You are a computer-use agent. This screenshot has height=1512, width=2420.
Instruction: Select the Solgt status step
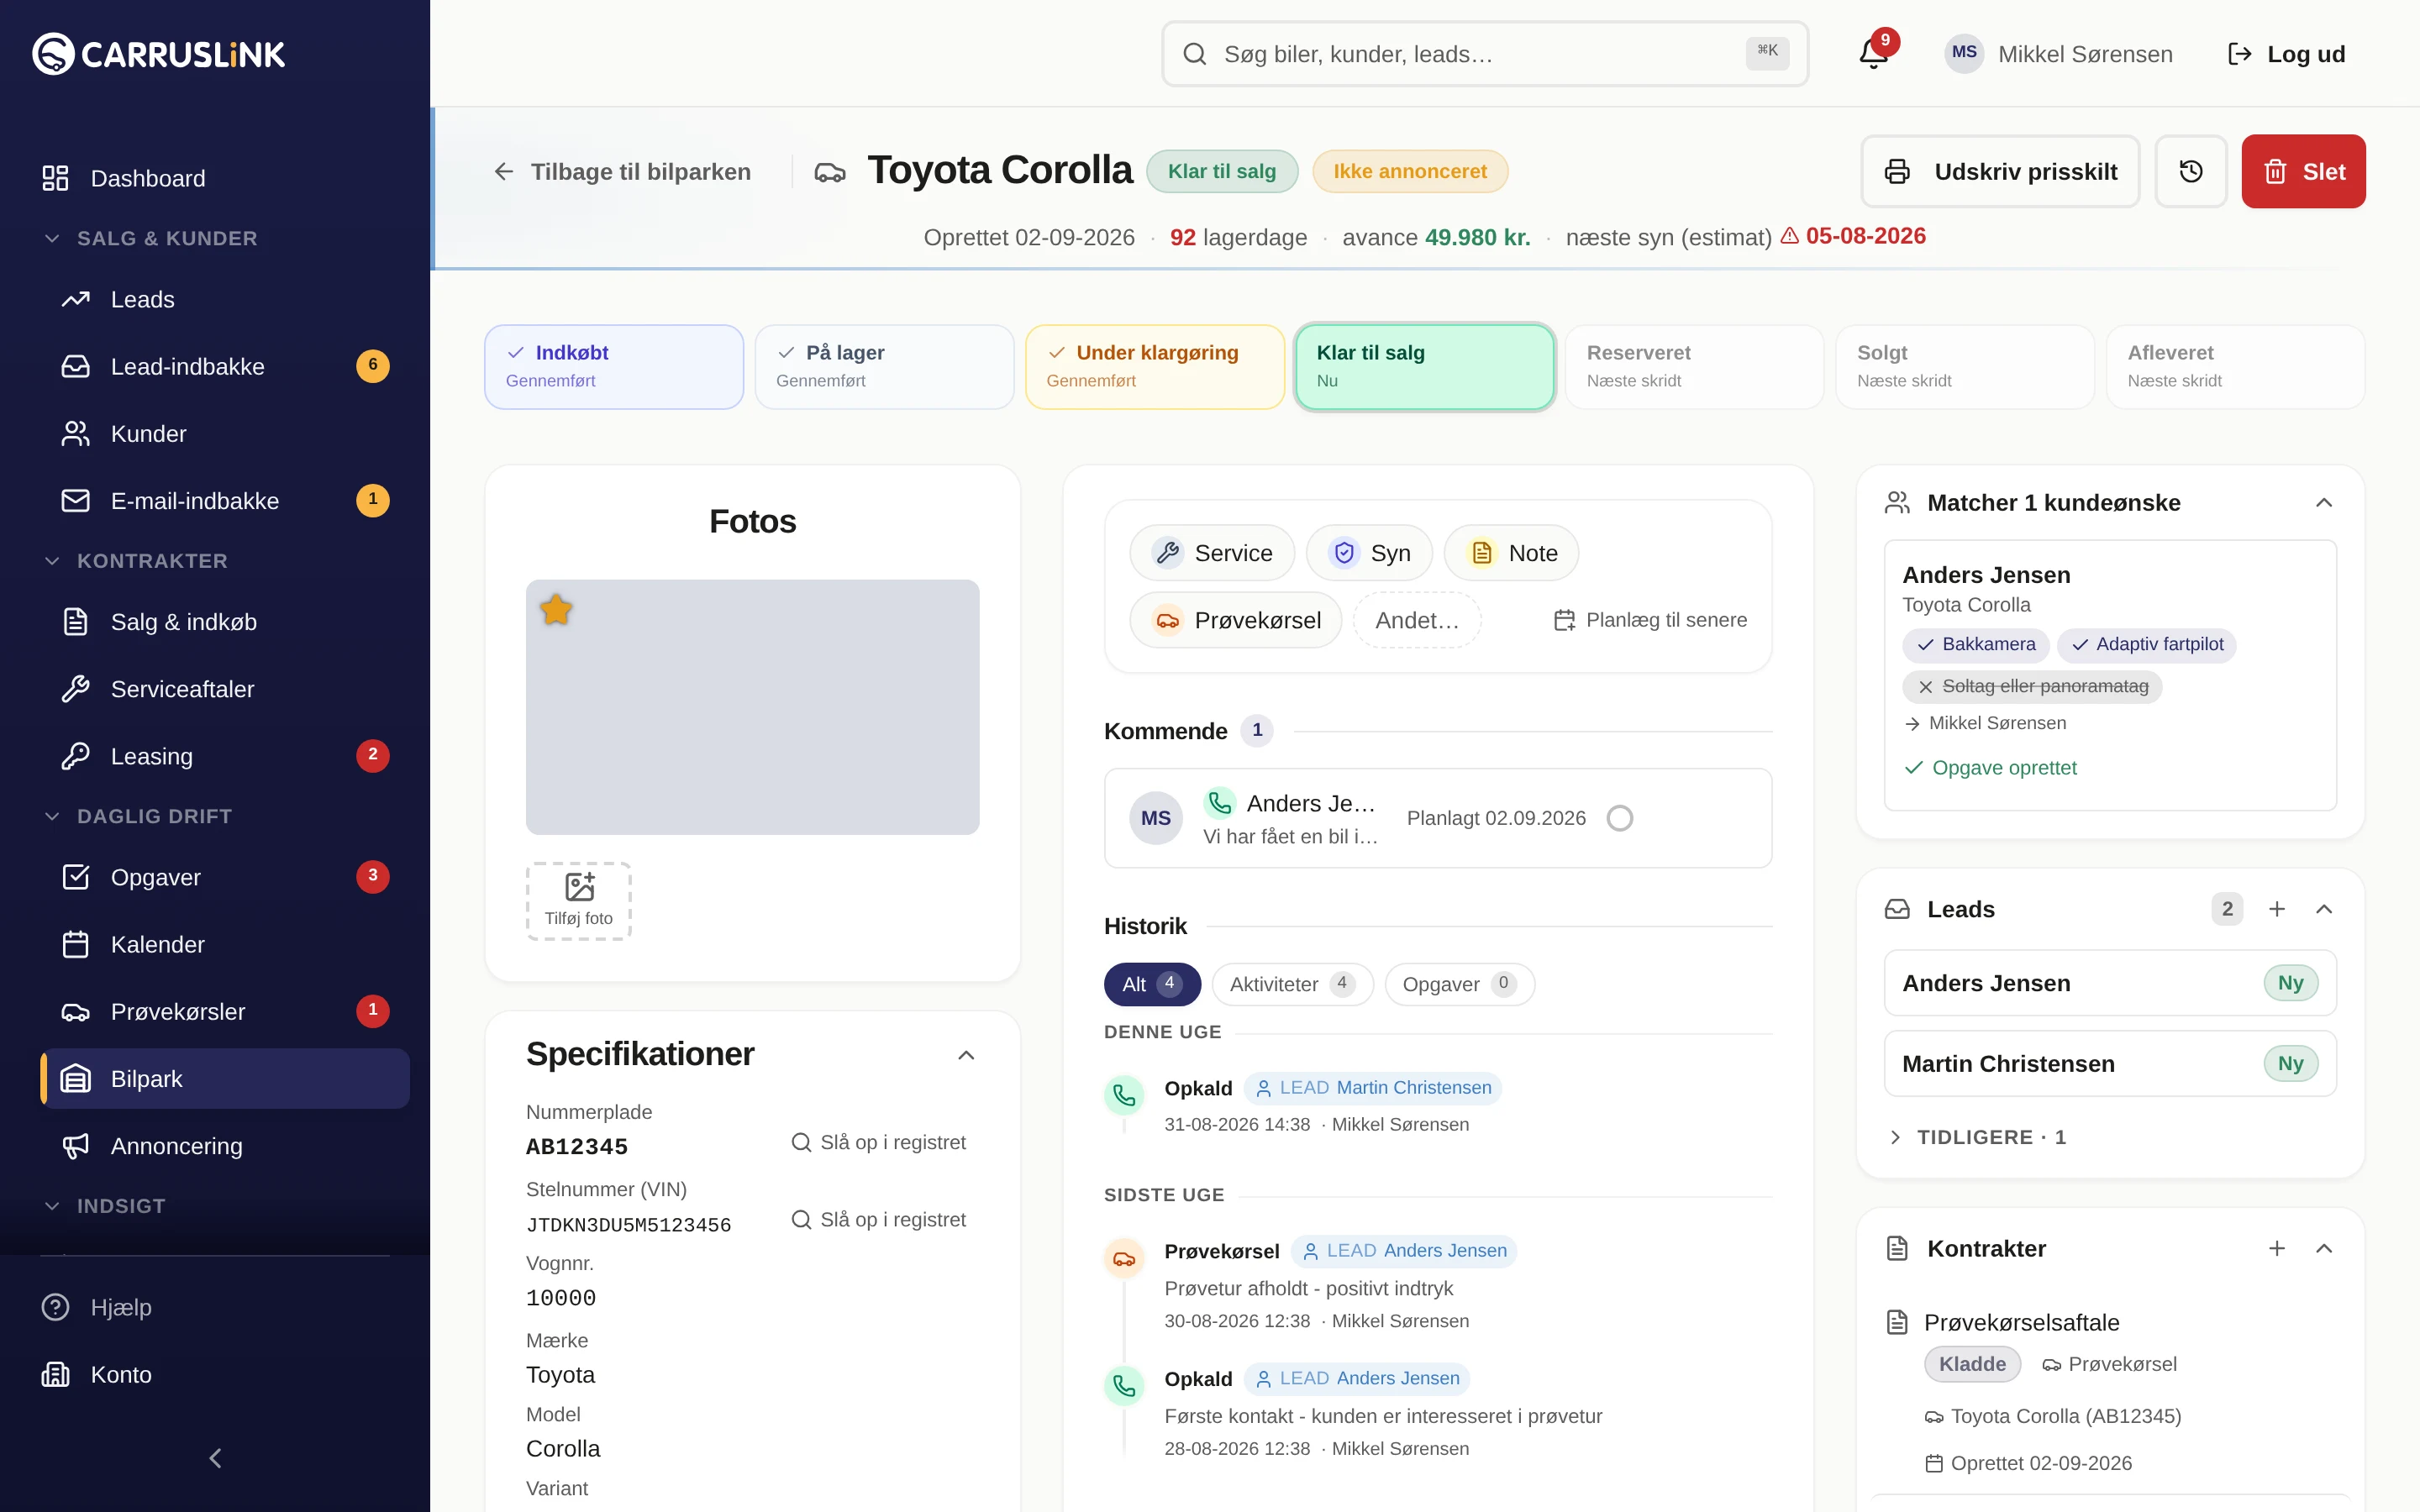pyautogui.click(x=1964, y=366)
